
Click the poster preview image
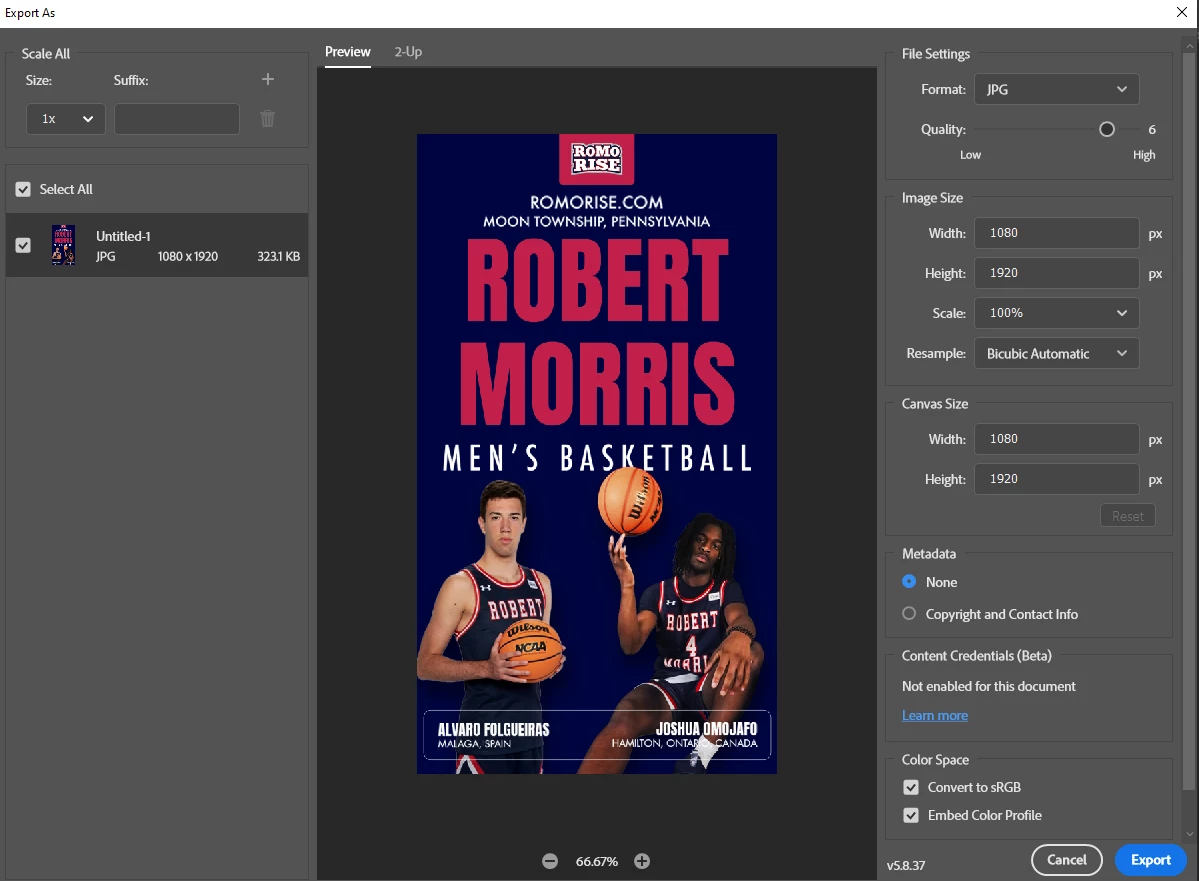596,454
